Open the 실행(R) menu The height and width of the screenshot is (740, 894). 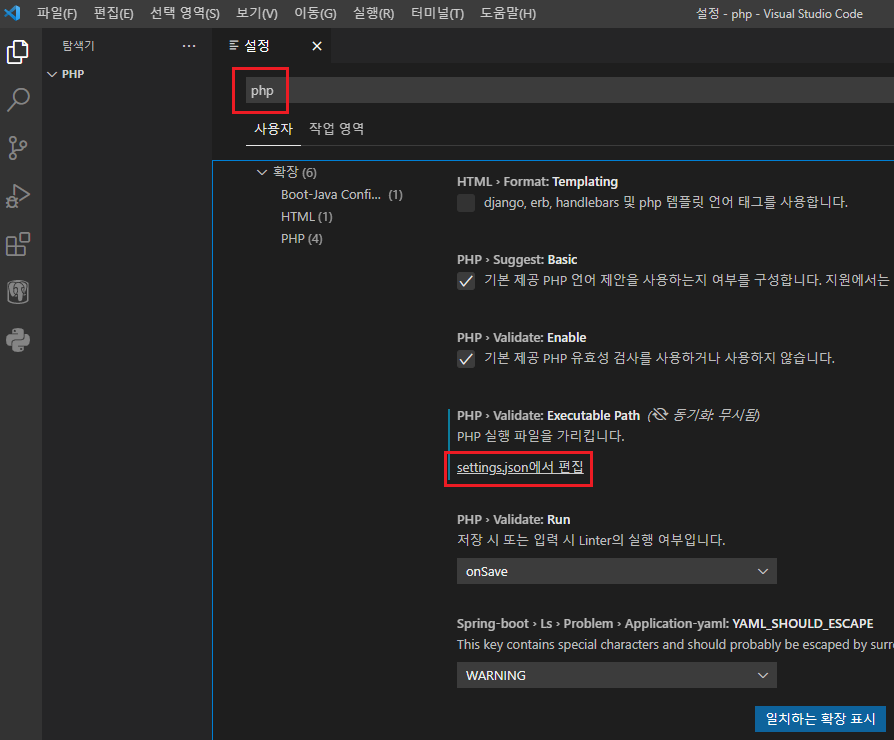click(373, 13)
